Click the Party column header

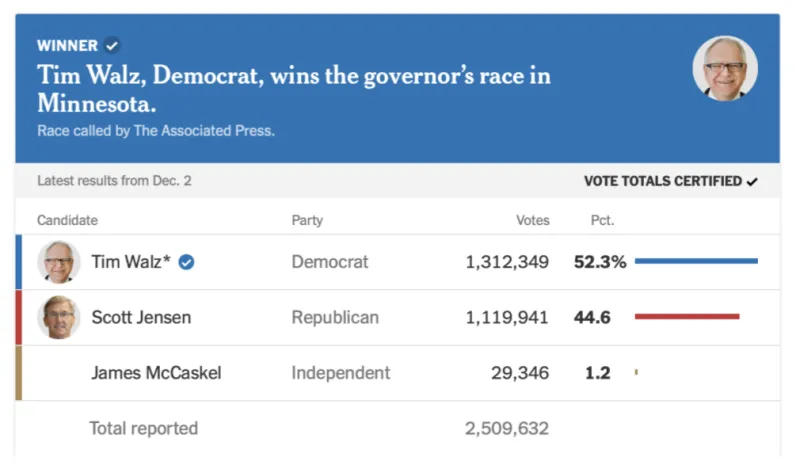click(x=307, y=220)
